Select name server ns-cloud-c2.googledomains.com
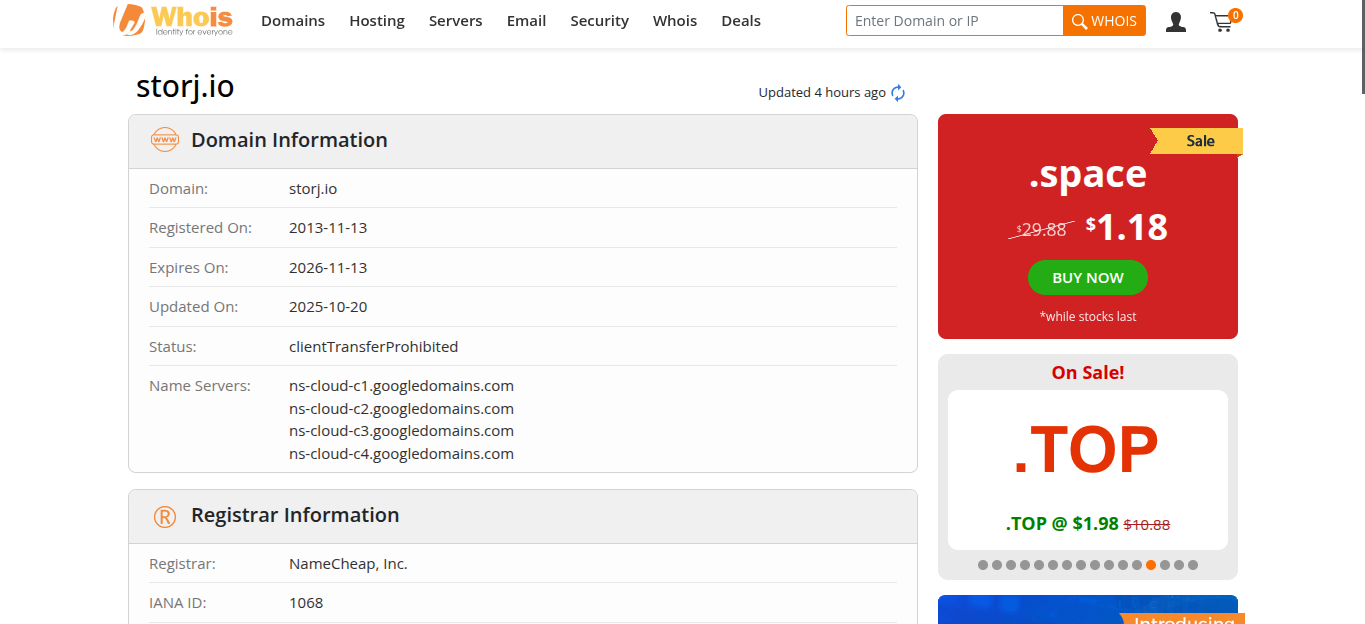This screenshot has height=624, width=1365. (x=401, y=409)
